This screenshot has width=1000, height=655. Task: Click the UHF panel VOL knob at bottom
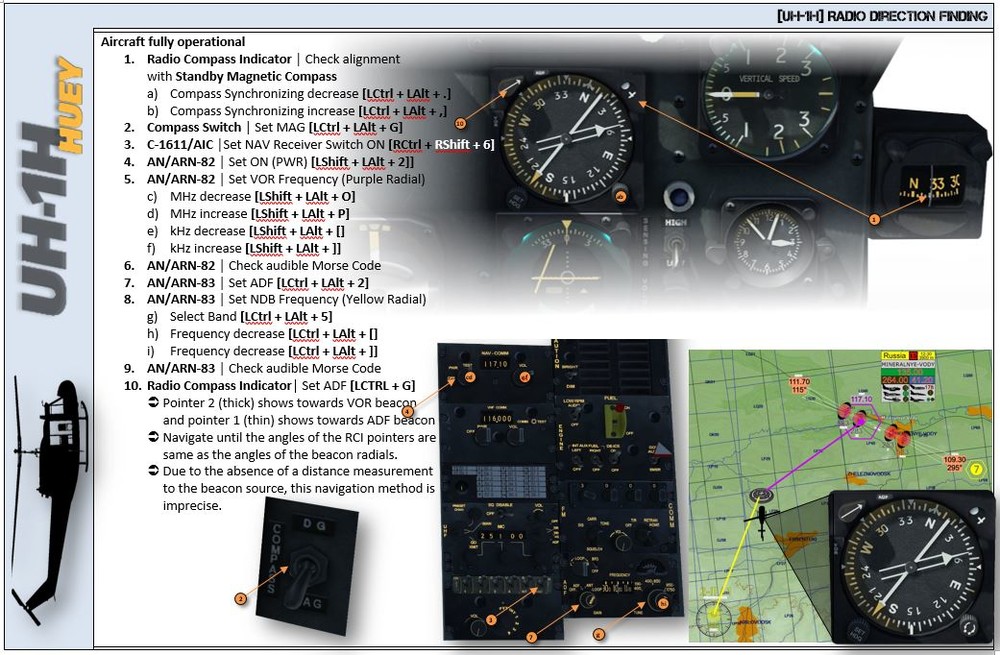click(x=476, y=626)
